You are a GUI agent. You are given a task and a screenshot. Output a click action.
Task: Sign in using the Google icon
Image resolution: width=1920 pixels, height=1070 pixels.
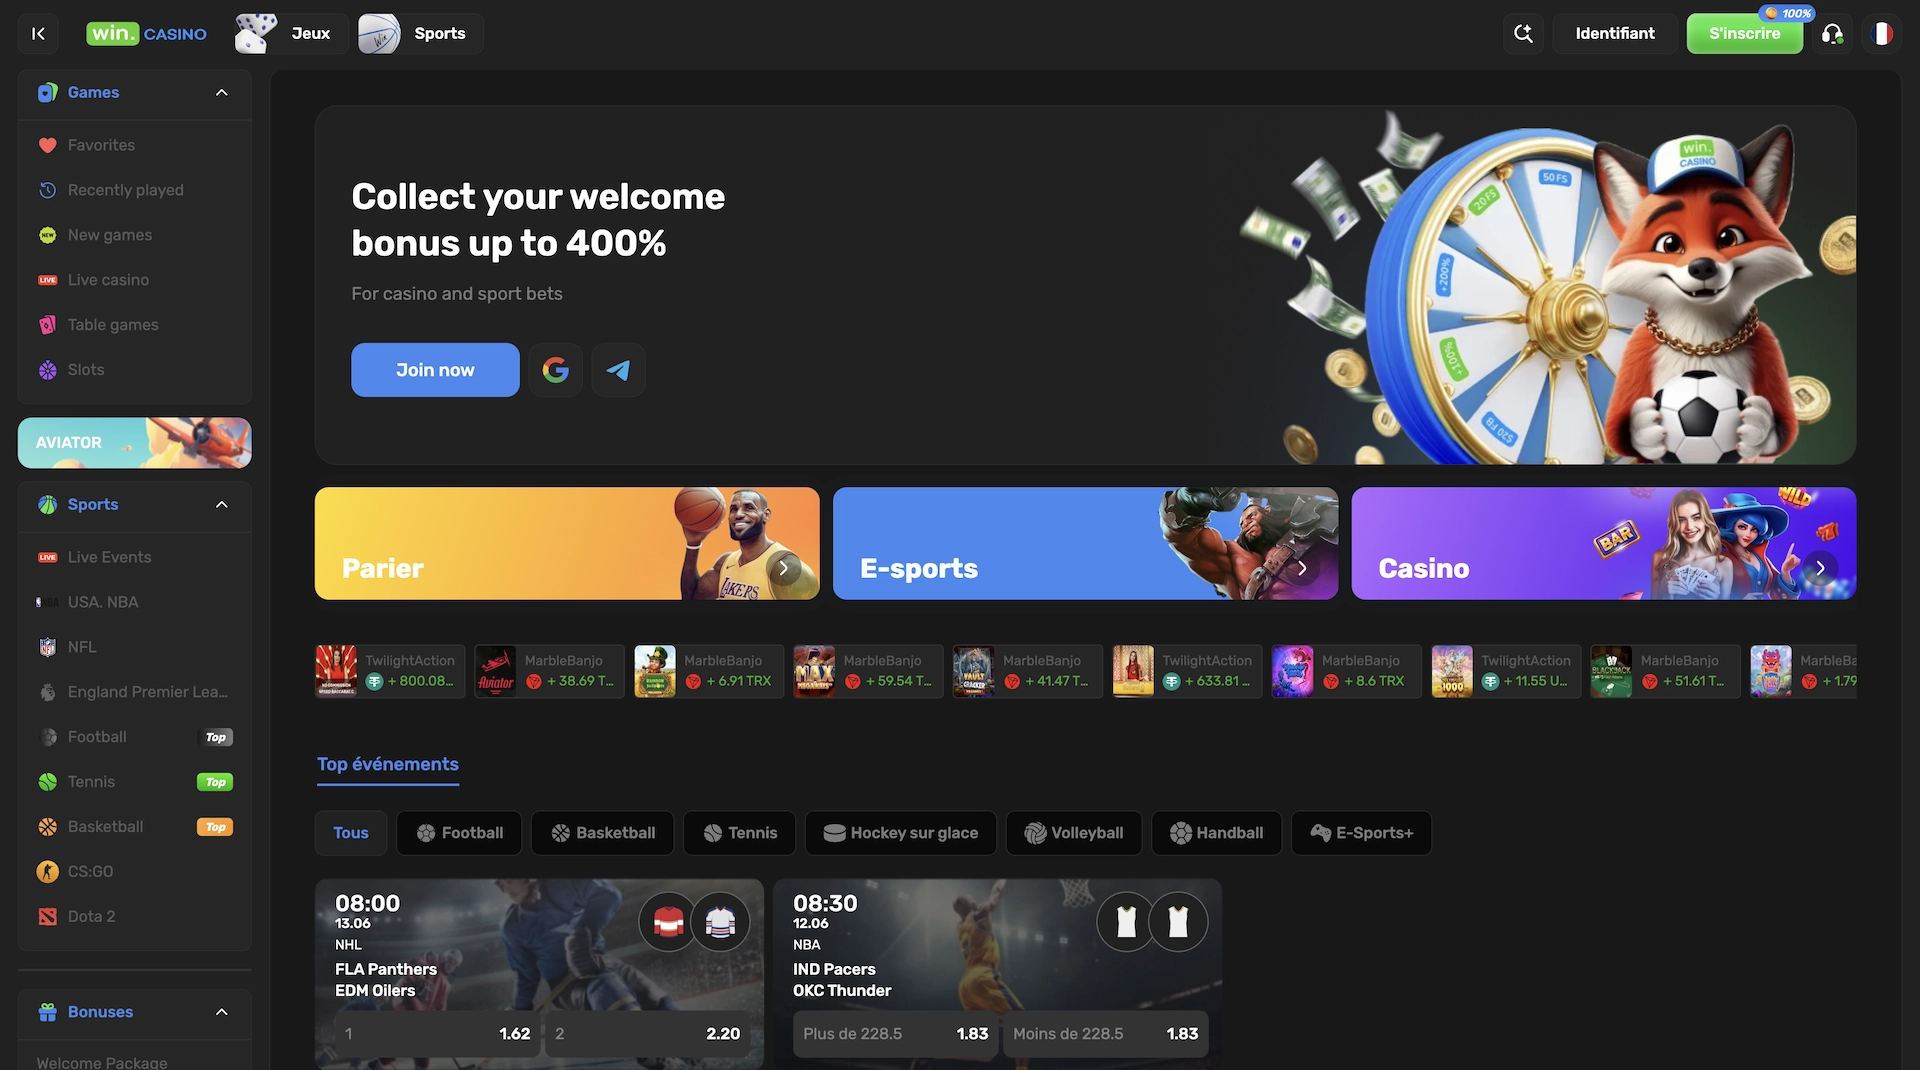[555, 369]
